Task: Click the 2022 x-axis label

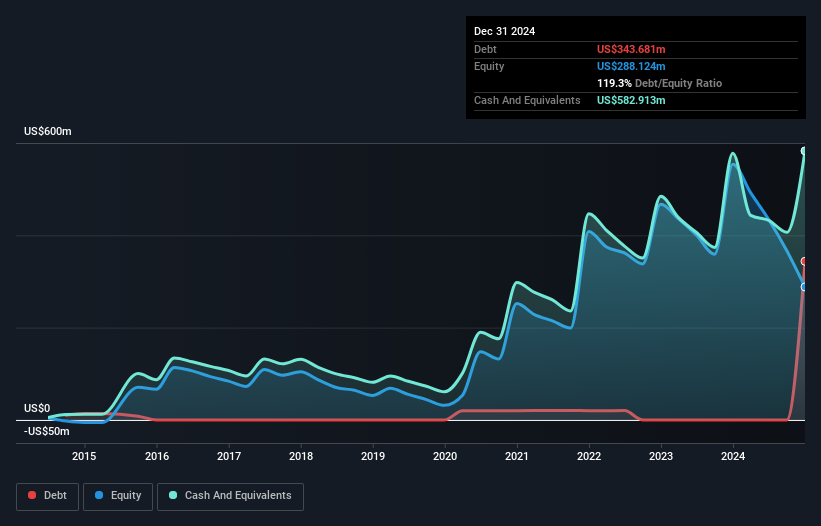Action: tap(589, 456)
